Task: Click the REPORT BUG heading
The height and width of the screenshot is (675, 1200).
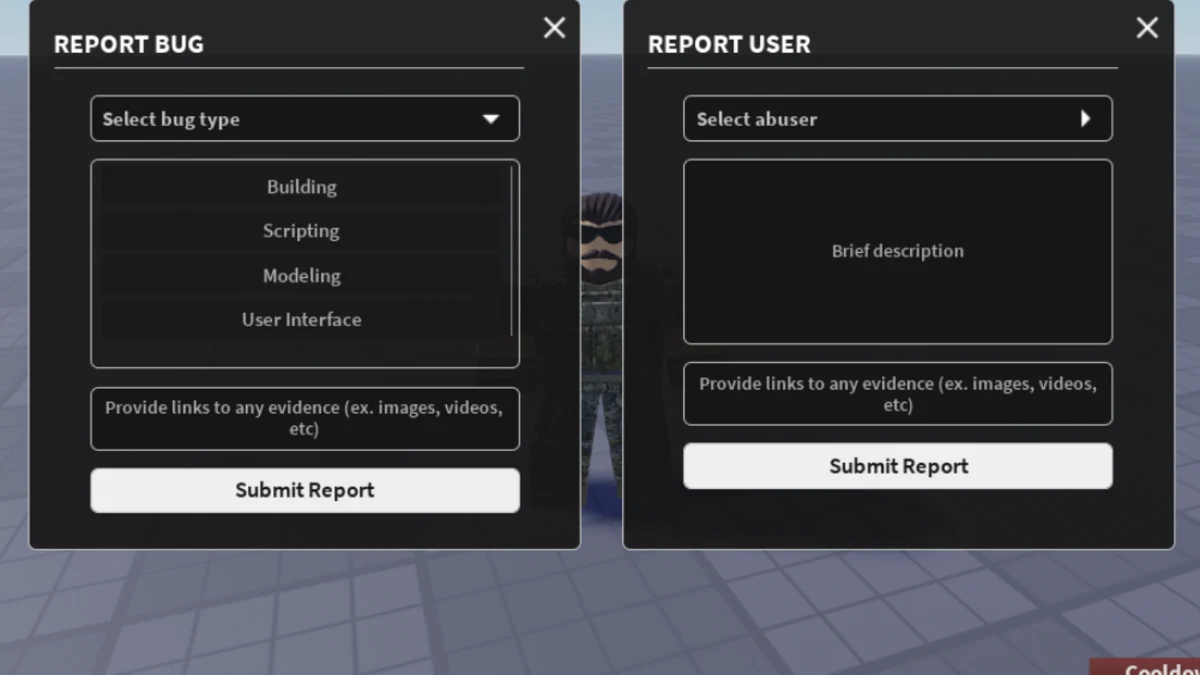Action: [129, 44]
